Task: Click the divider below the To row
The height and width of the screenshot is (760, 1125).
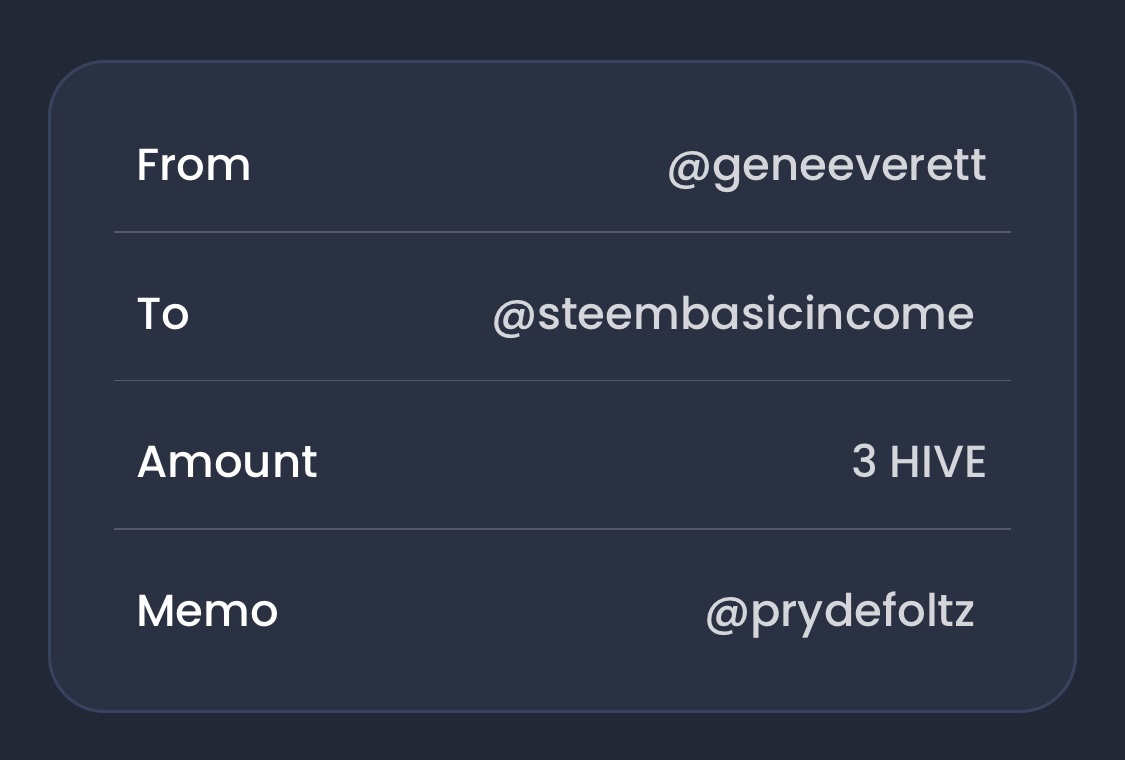Action: coord(562,380)
